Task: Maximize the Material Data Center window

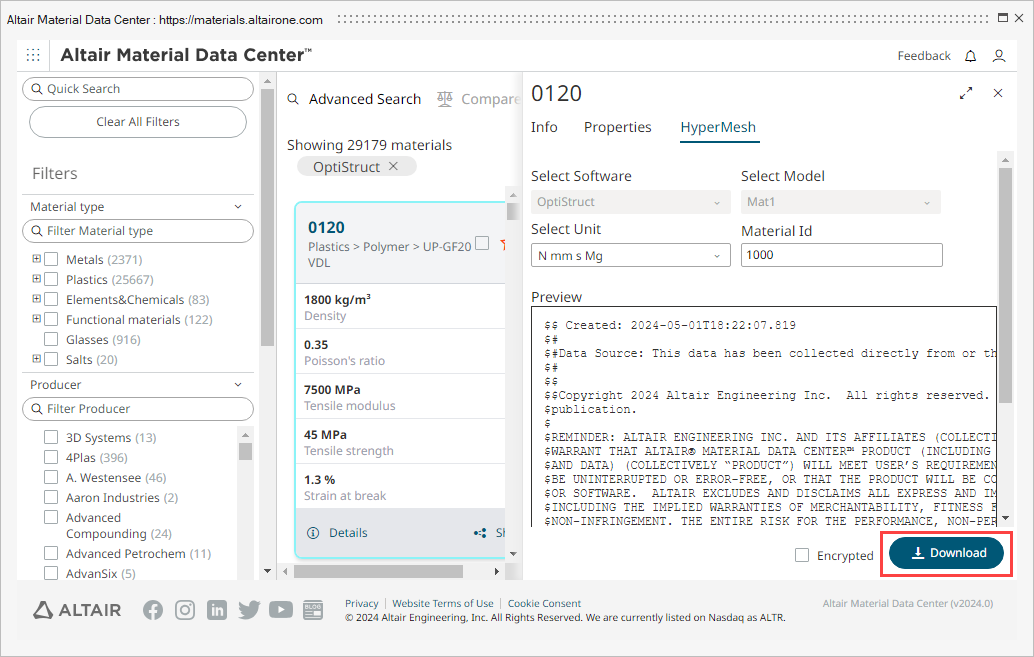Action: [x=1002, y=18]
